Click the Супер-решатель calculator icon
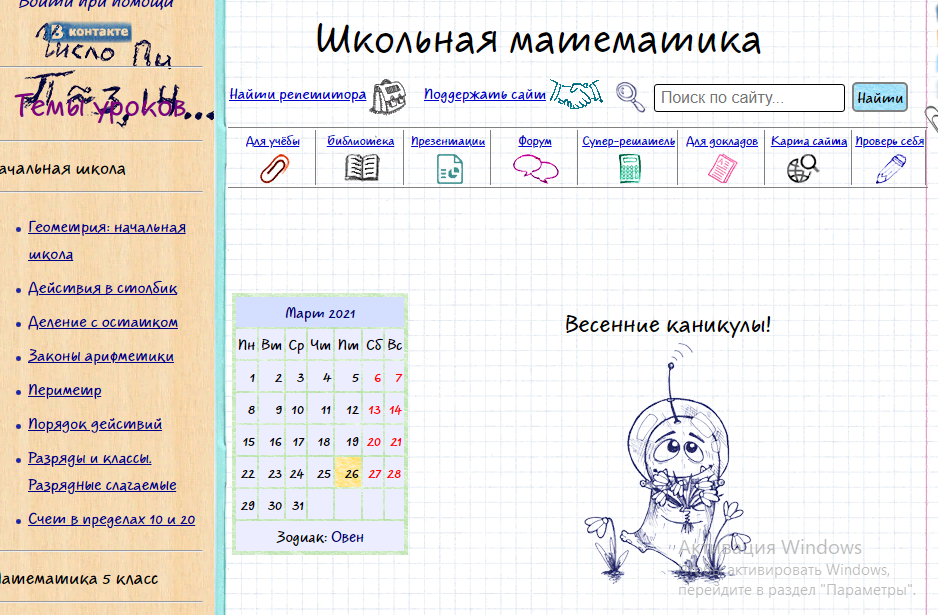Screen dimensions: 938x615 629,168
